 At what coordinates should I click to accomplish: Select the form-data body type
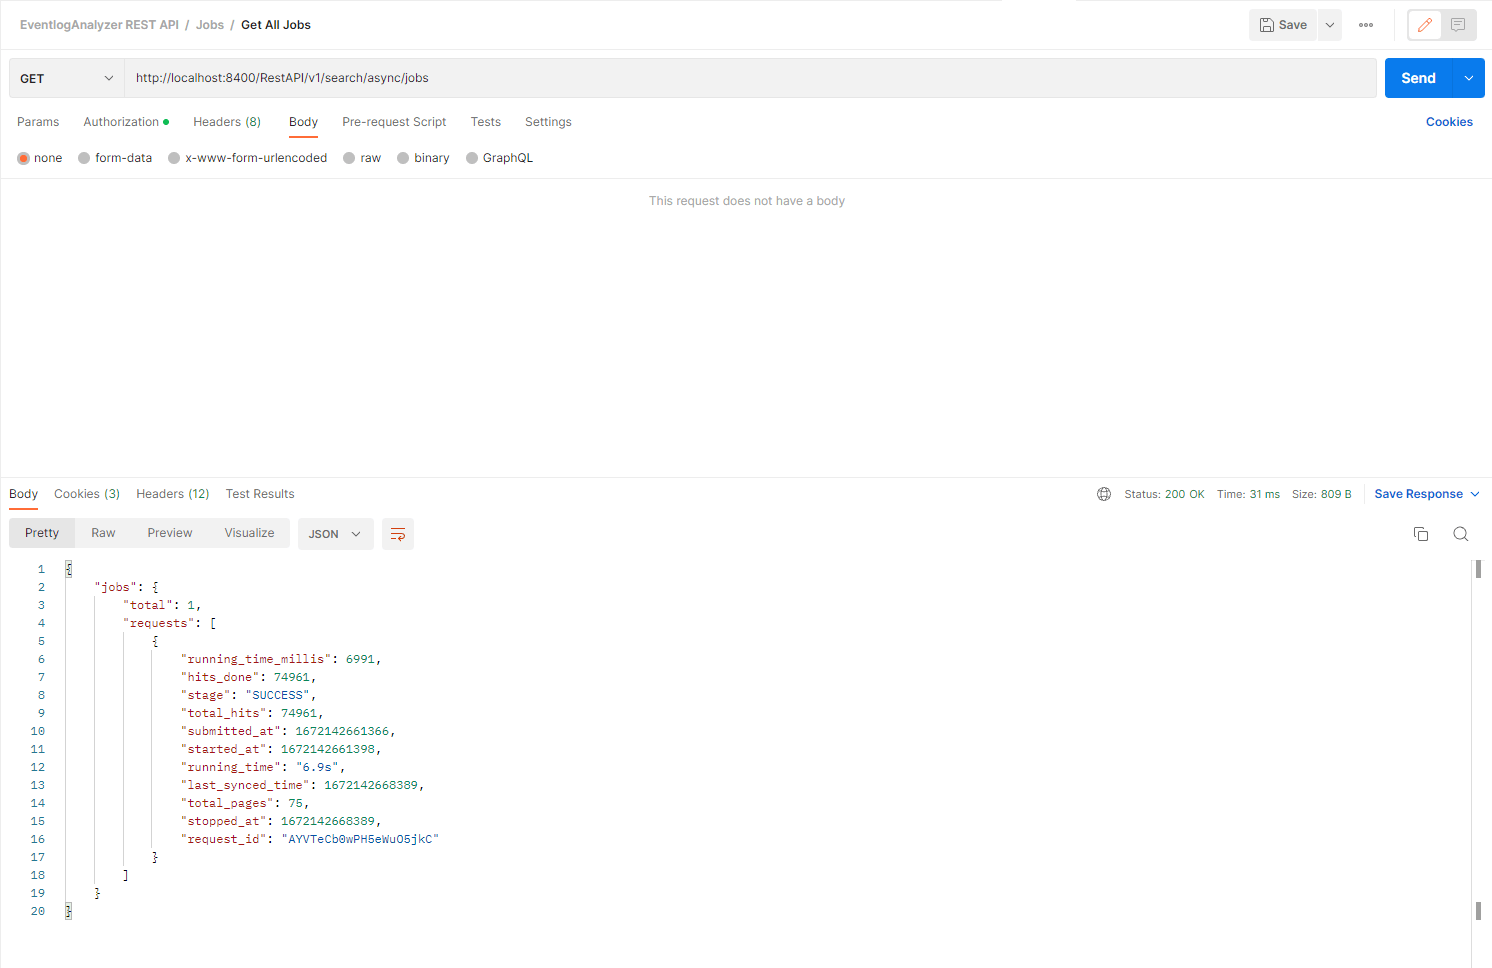coord(114,157)
